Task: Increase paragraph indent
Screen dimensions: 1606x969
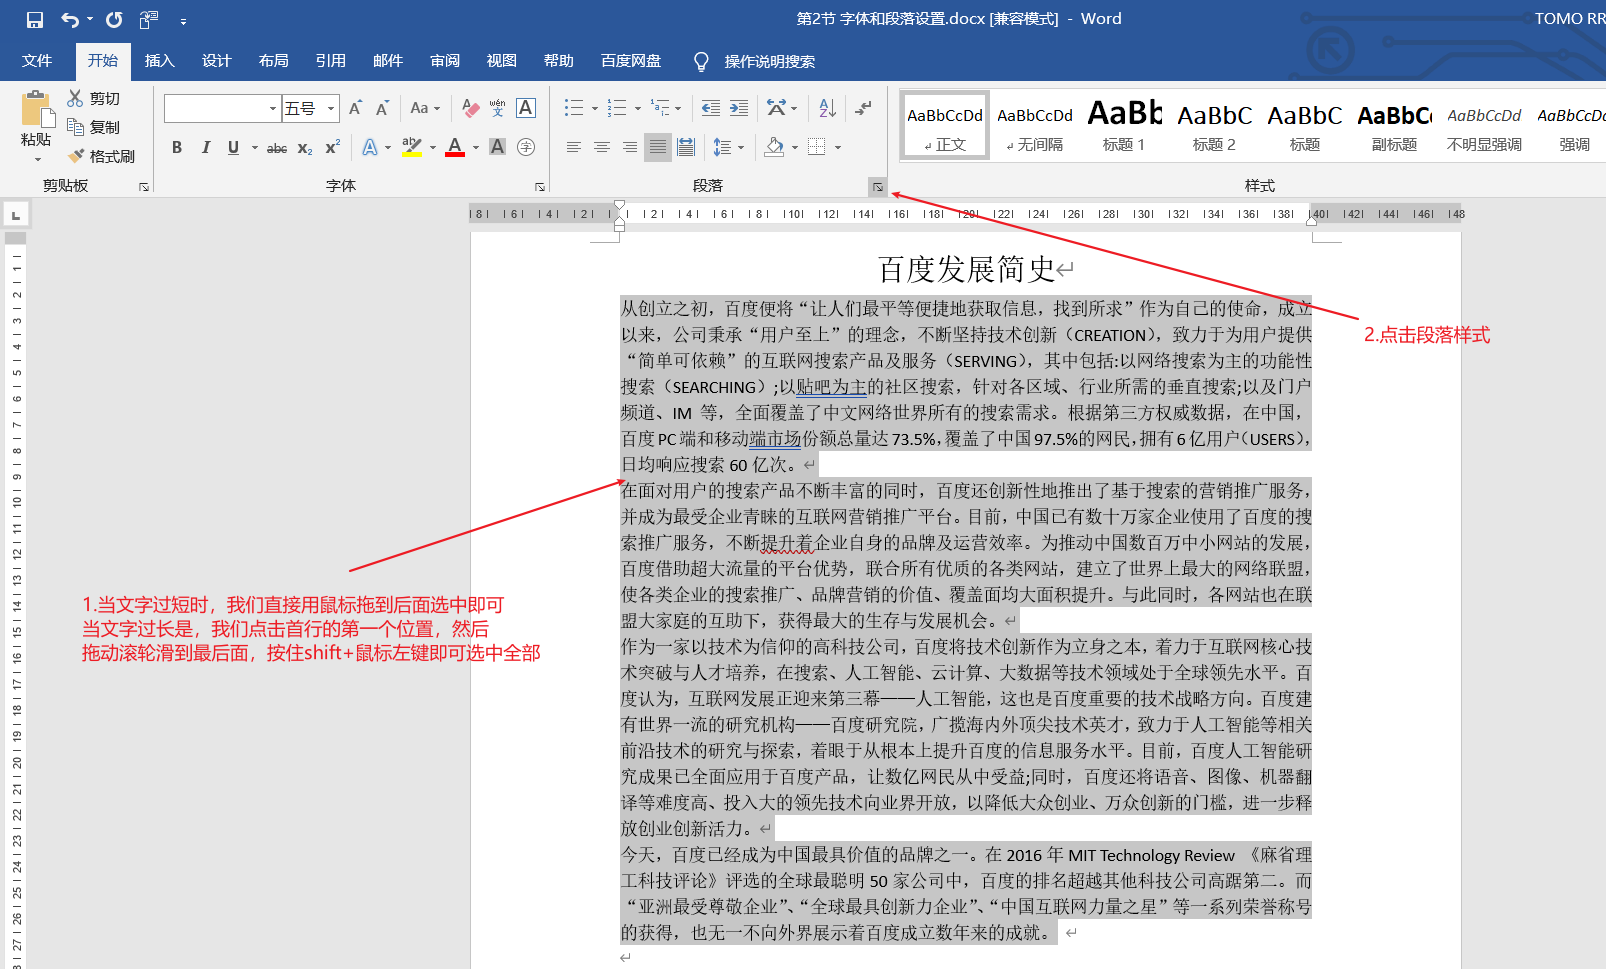Action: pyautogui.click(x=739, y=108)
